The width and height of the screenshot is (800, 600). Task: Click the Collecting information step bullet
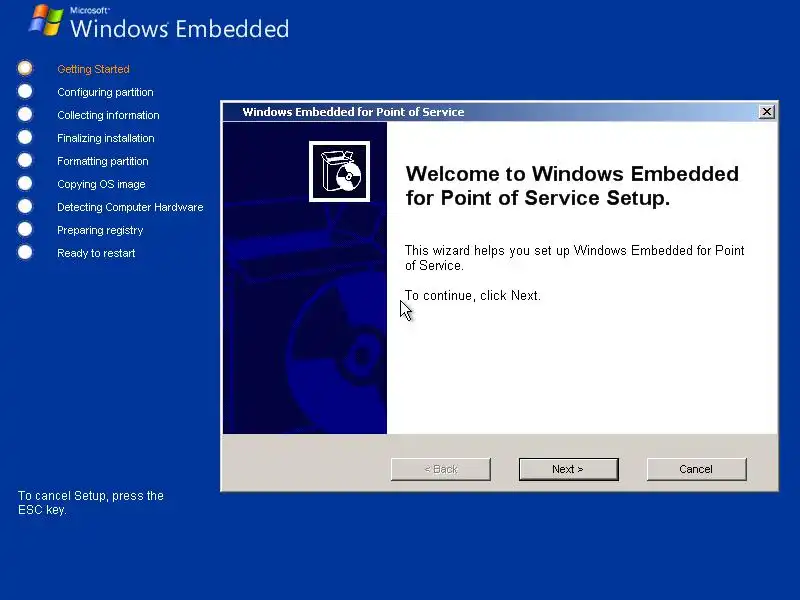25,114
